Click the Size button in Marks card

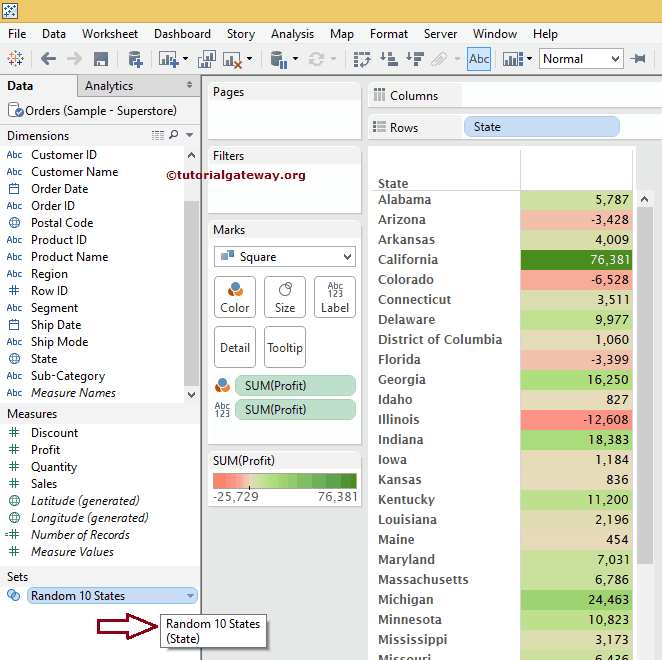tap(285, 297)
